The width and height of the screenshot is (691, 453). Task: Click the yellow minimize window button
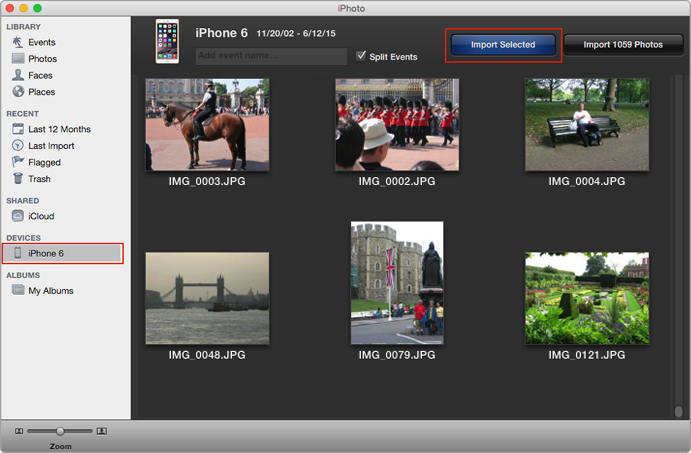point(24,7)
